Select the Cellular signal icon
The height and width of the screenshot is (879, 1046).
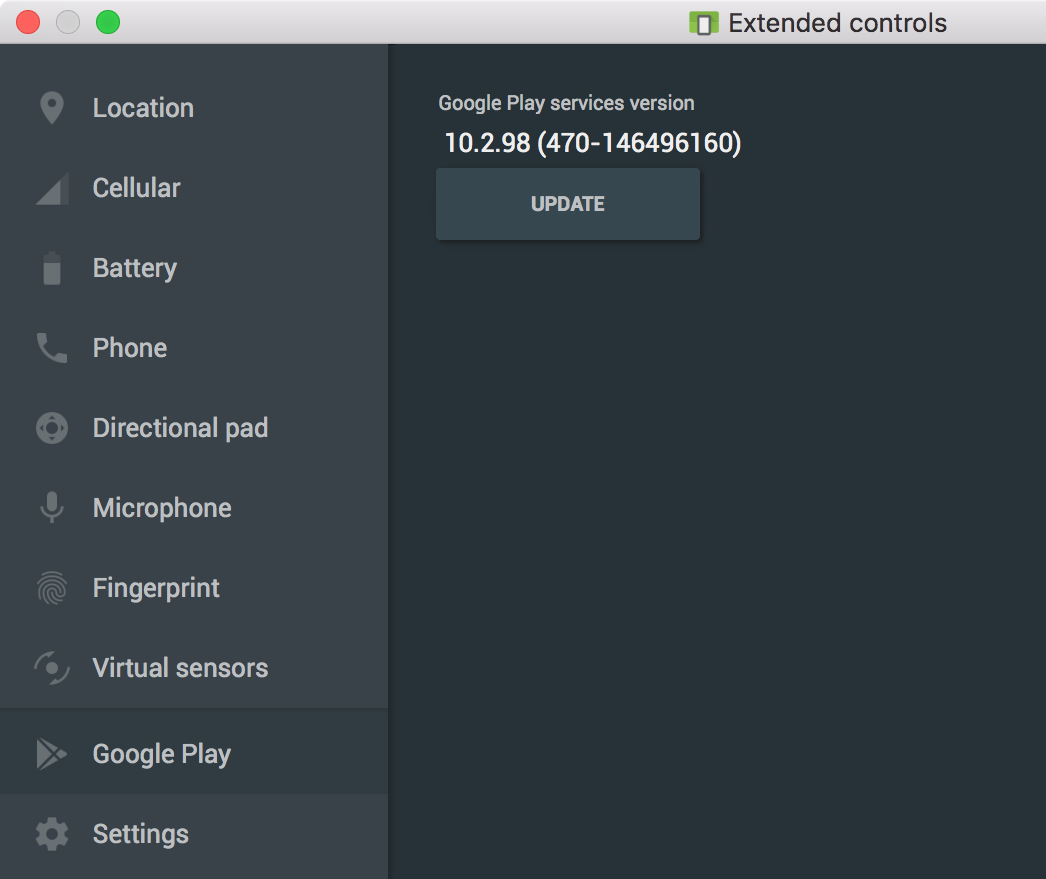tap(52, 189)
